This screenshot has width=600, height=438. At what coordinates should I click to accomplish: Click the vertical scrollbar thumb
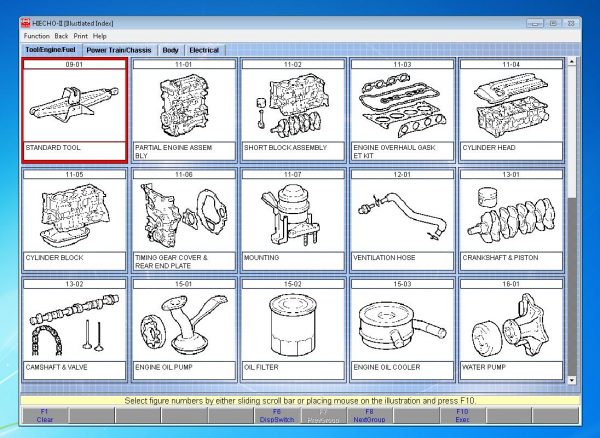tap(572, 132)
